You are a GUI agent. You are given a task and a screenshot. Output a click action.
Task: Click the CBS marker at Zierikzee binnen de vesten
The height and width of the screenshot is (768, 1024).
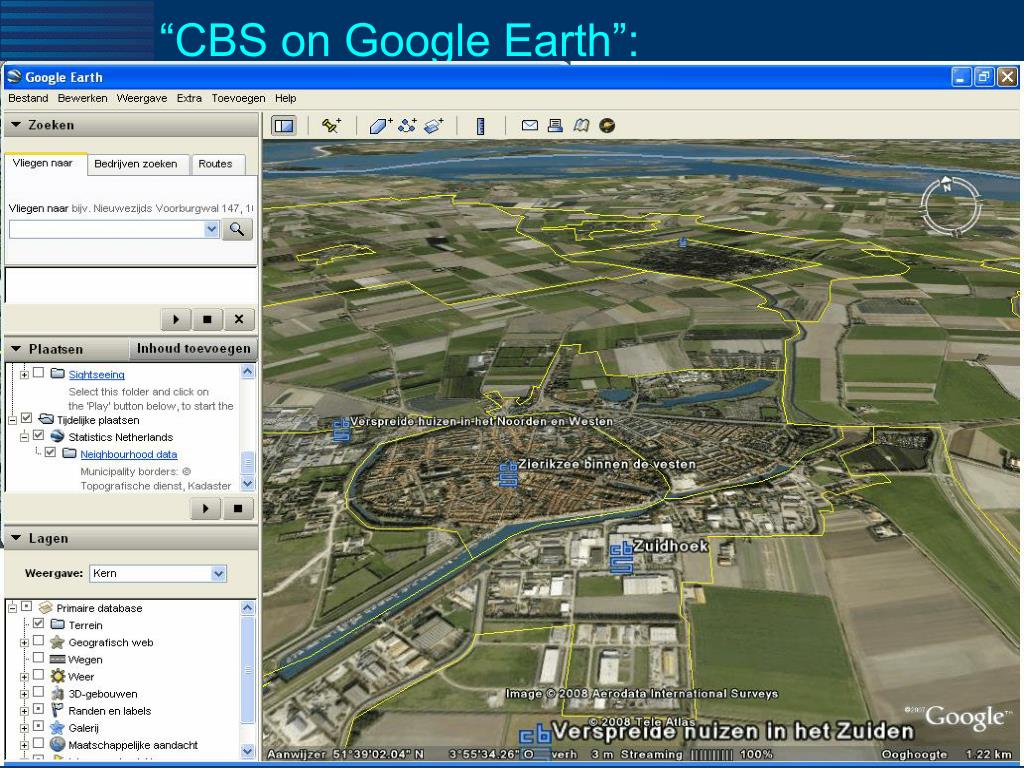(x=508, y=473)
